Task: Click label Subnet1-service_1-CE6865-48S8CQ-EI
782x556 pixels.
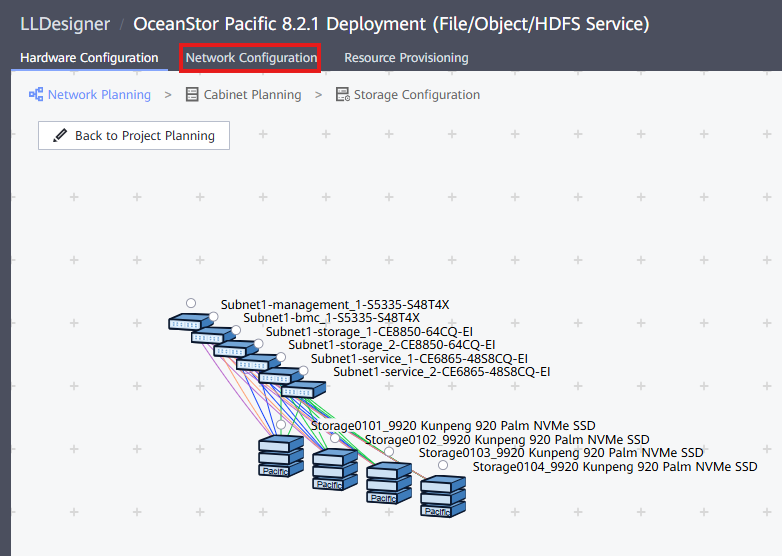Action: pyautogui.click(x=419, y=359)
